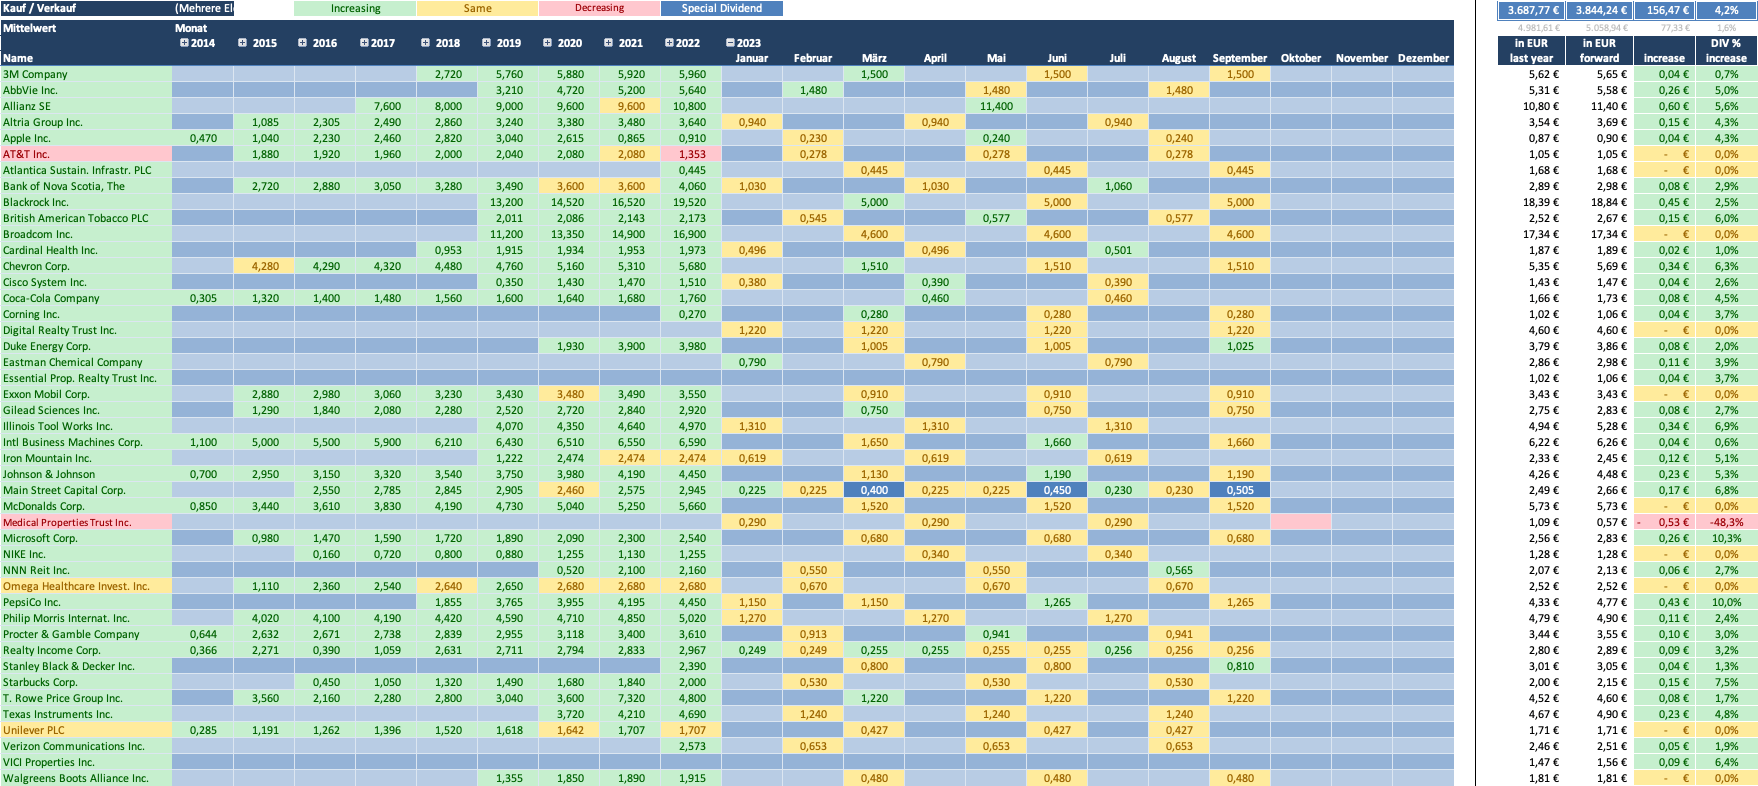Click the green Increasing legend swatch

[355, 8]
